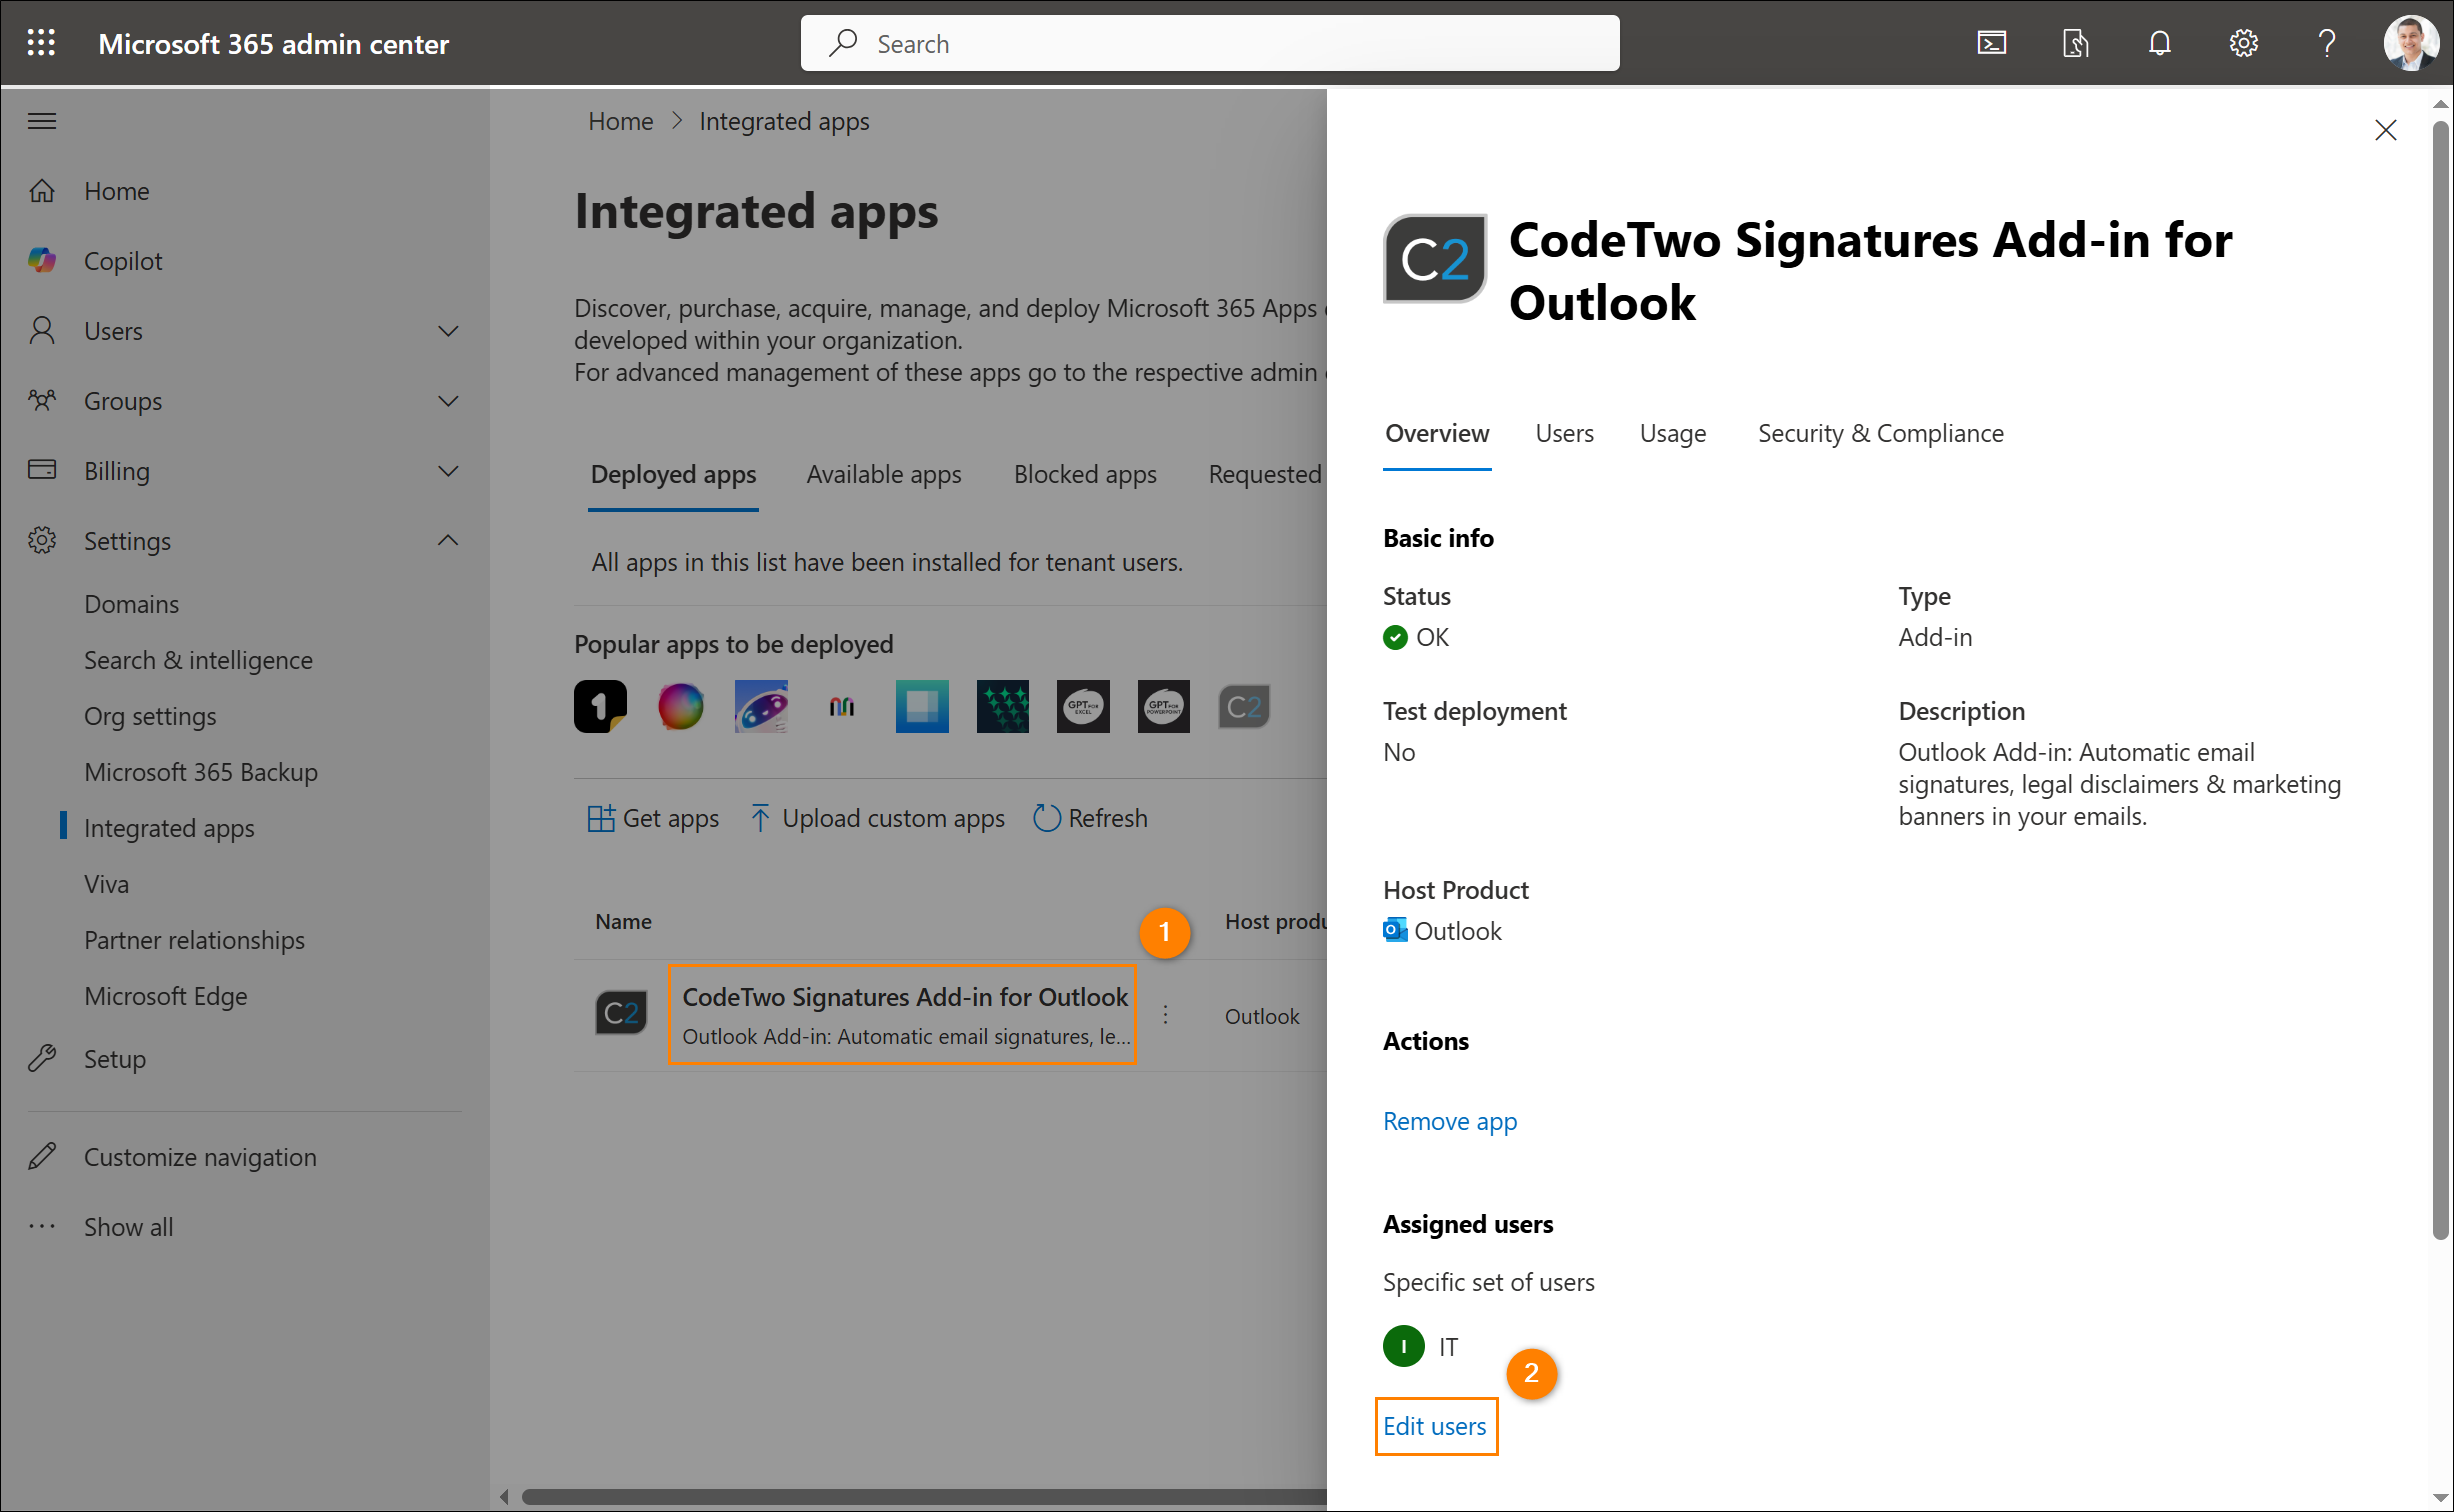This screenshot has height=1512, width=2454.
Task: Open the account profile picture
Action: (2411, 43)
